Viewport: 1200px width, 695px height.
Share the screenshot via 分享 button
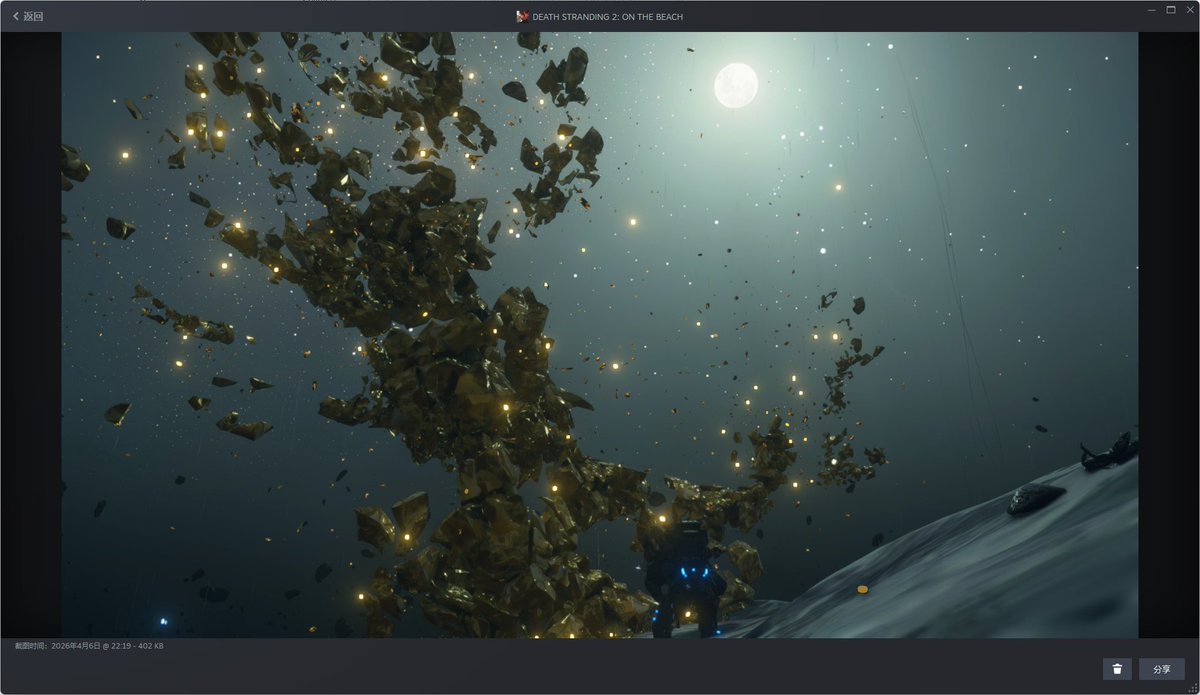[1161, 669]
